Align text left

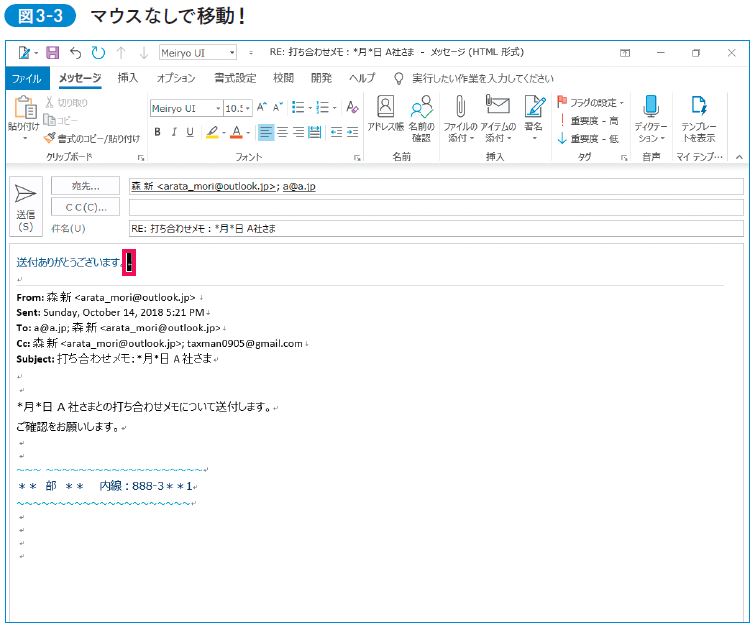tap(266, 132)
